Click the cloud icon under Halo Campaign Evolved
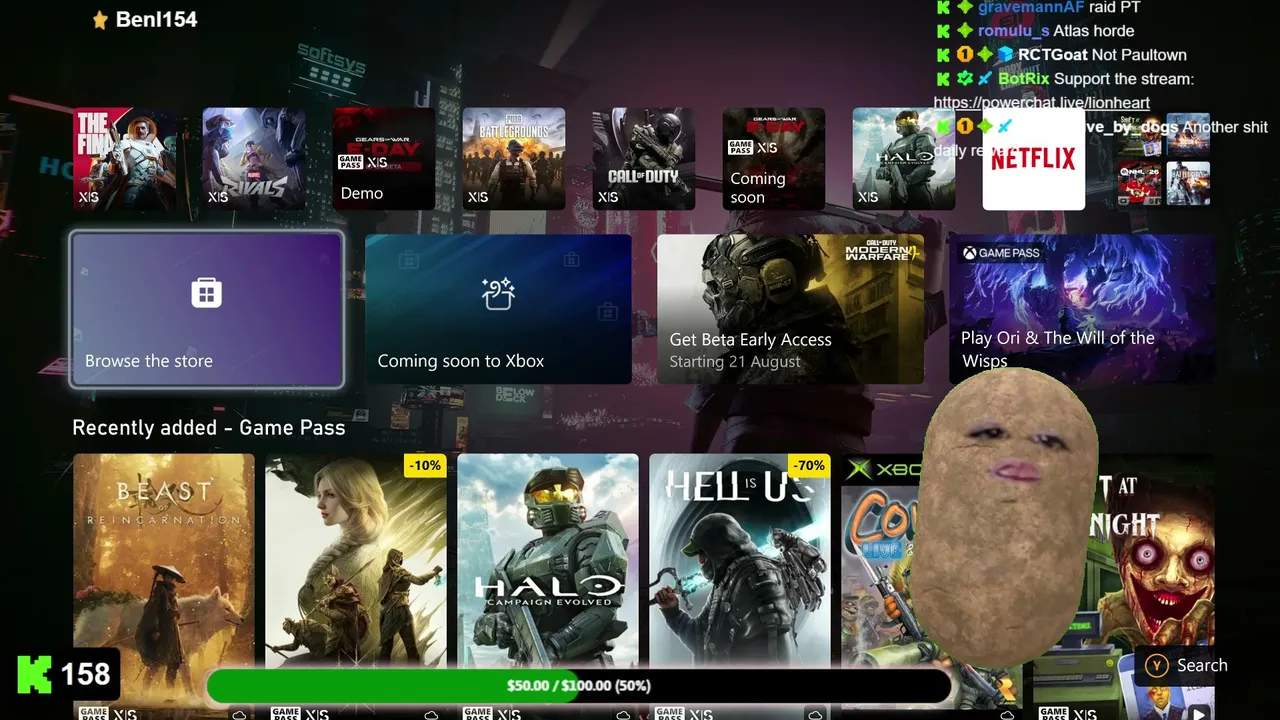 point(623,714)
